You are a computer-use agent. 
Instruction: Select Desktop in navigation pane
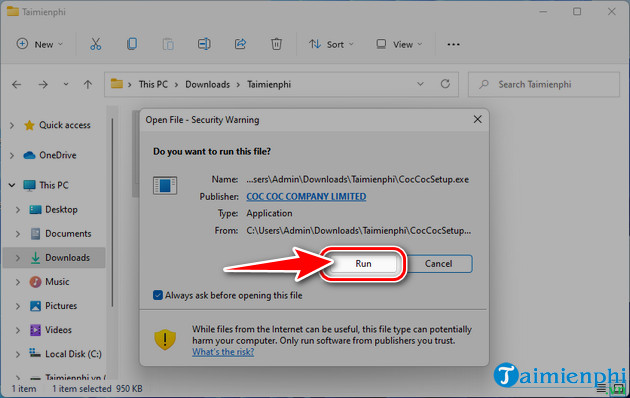click(x=61, y=209)
